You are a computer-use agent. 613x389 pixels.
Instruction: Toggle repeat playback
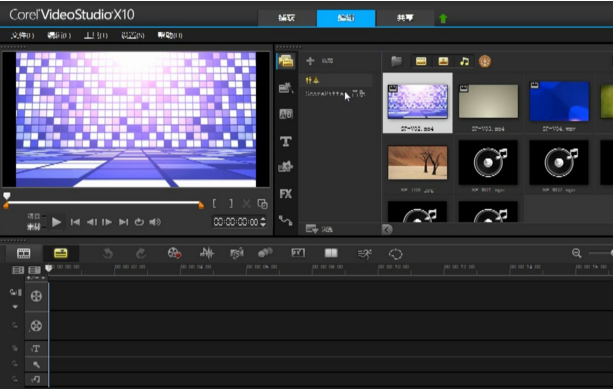[139, 222]
